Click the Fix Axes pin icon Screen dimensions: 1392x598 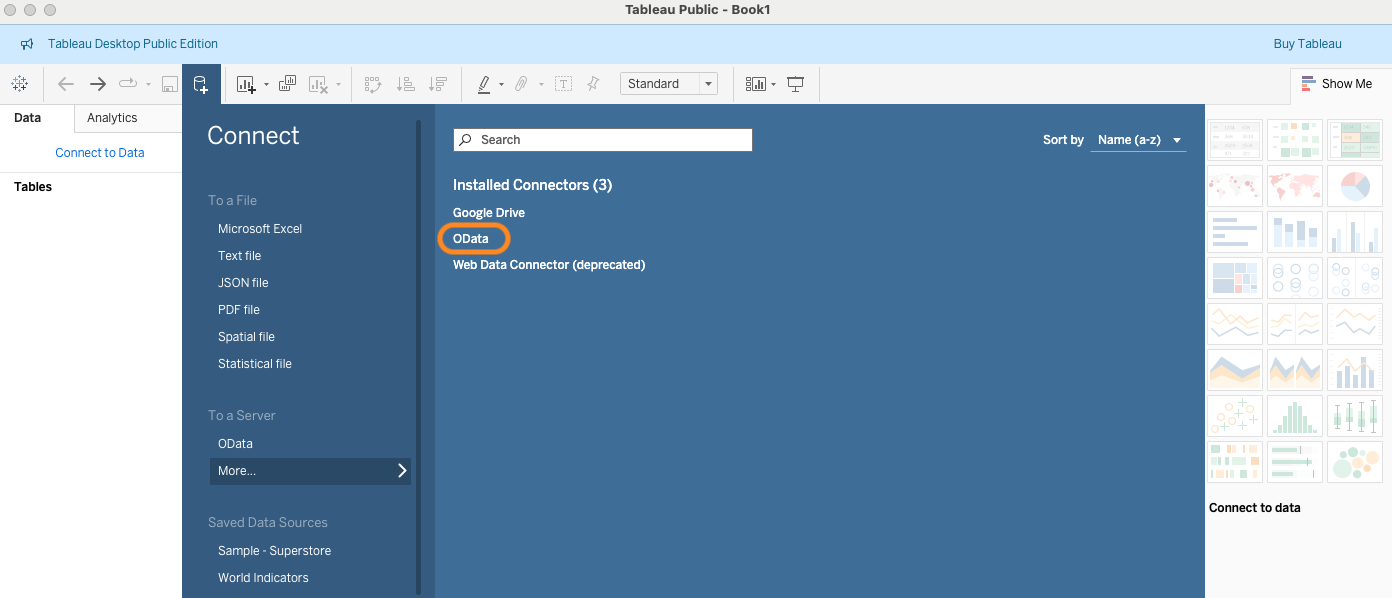pos(593,84)
